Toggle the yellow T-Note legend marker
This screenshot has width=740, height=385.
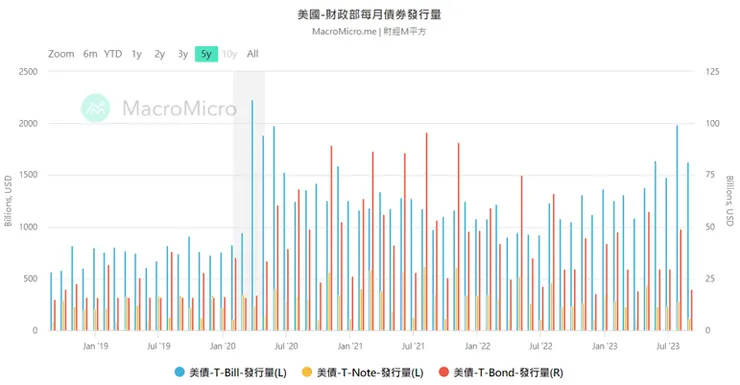[307, 372]
